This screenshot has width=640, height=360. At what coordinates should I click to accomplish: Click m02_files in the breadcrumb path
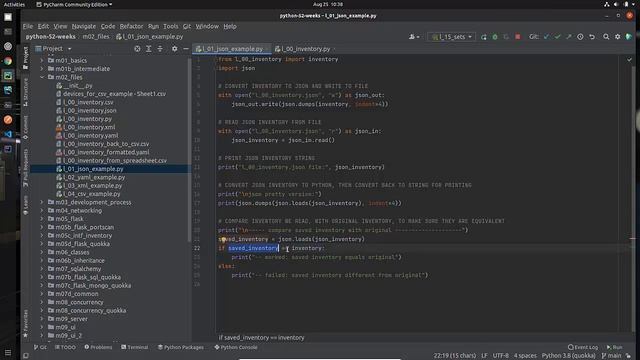pyautogui.click(x=96, y=37)
